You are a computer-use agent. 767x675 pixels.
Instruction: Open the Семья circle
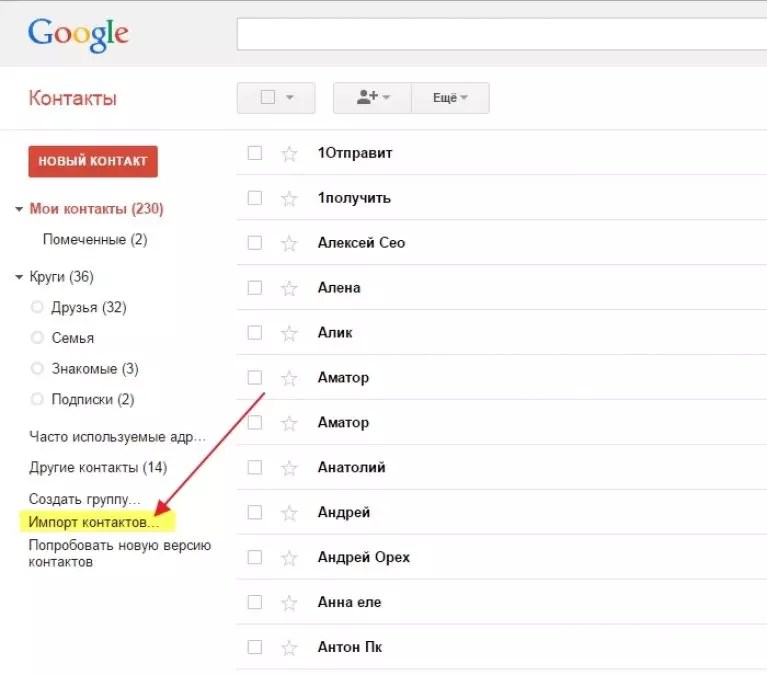(x=72, y=338)
